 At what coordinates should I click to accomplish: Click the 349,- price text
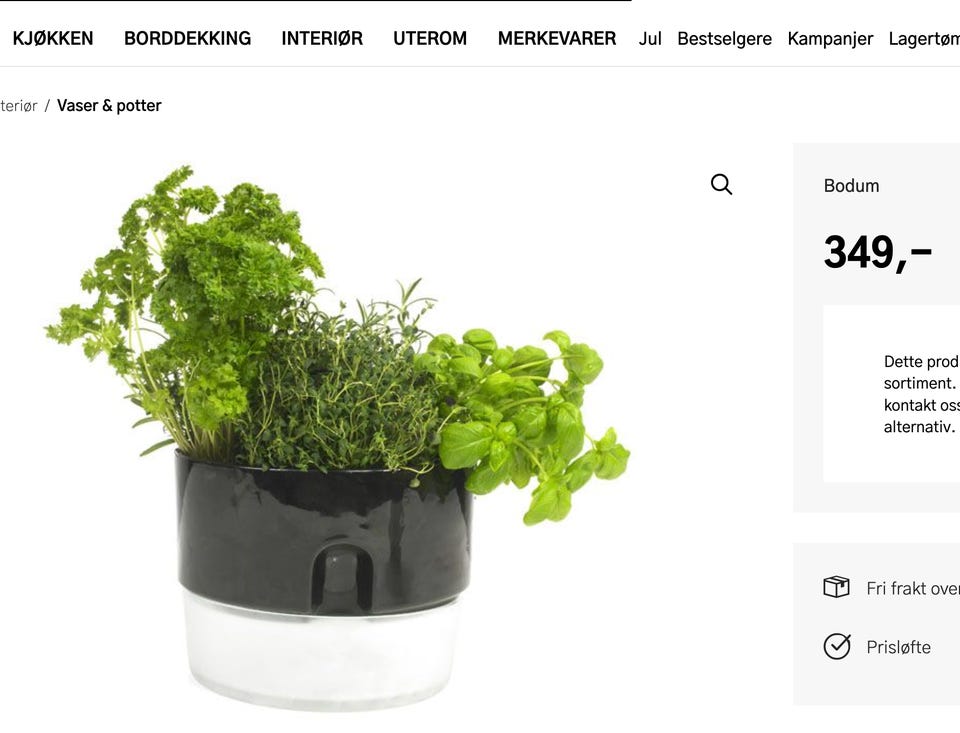[877, 252]
